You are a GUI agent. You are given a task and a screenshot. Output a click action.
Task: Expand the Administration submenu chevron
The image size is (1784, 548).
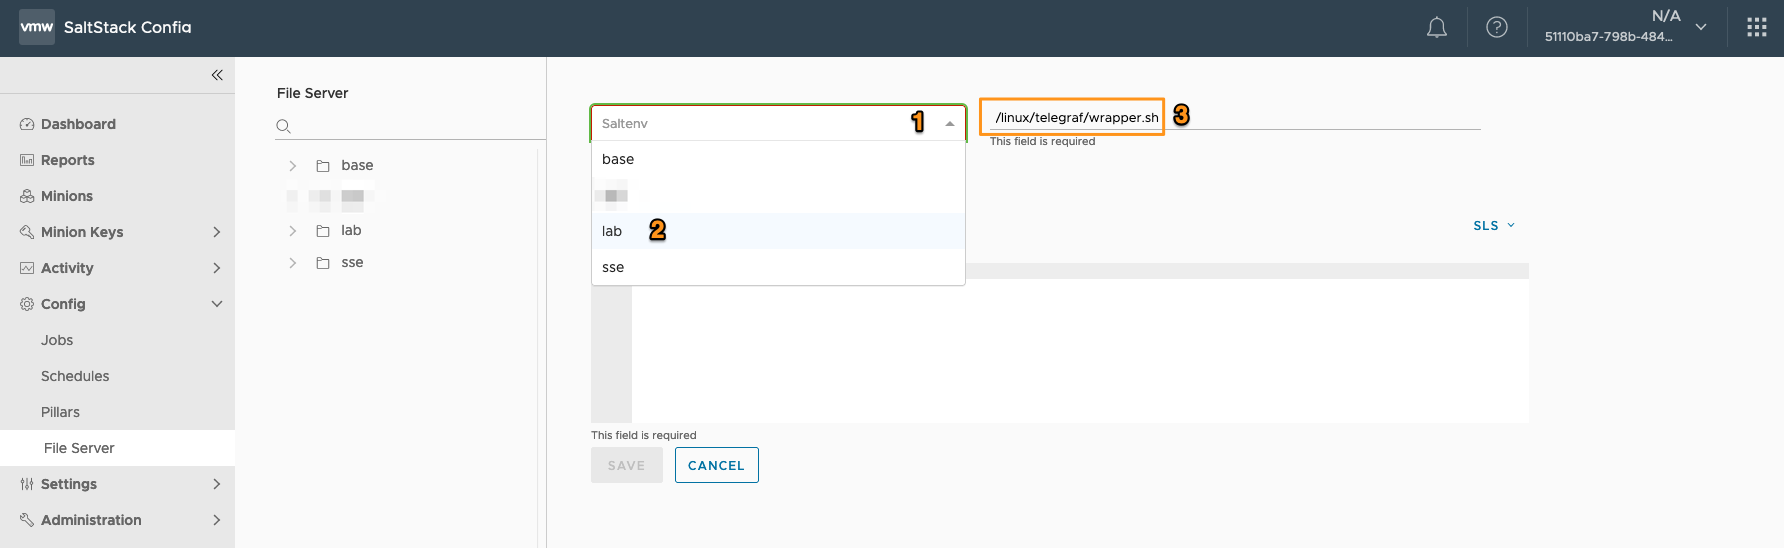pyautogui.click(x=217, y=520)
